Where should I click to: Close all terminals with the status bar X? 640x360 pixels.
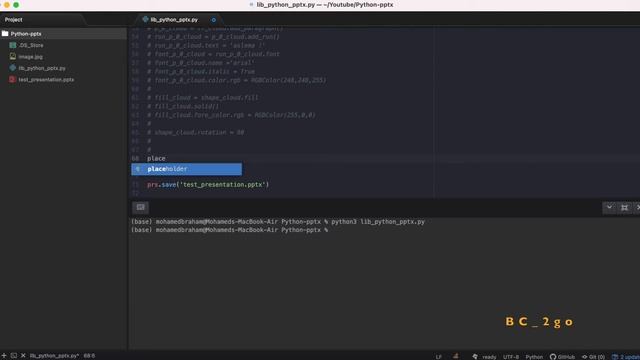coord(23,356)
